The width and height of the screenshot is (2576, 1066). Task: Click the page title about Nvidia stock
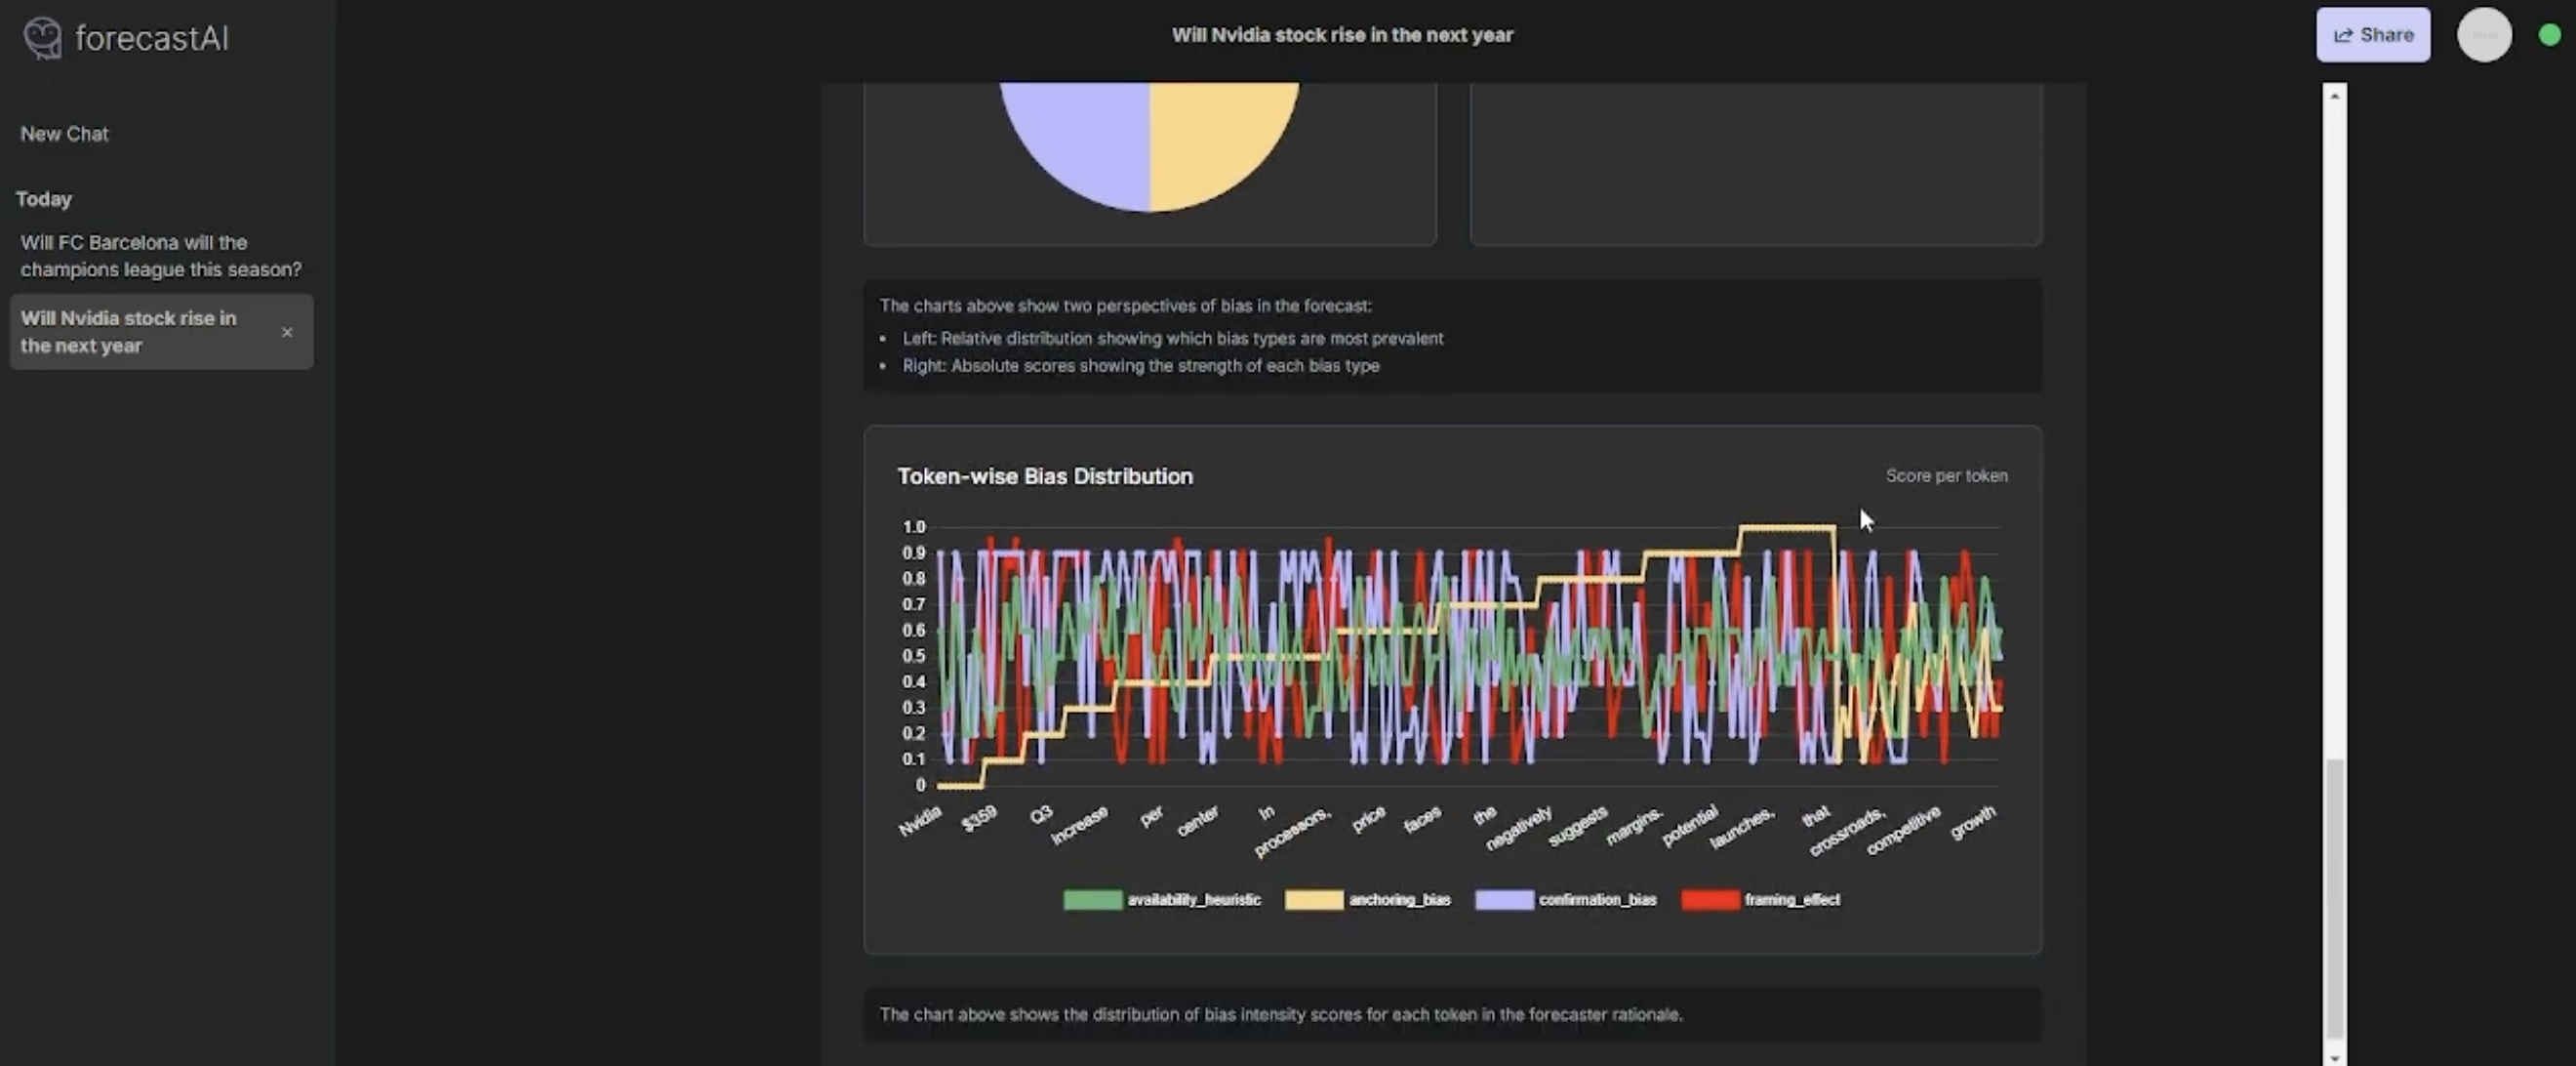[1342, 35]
